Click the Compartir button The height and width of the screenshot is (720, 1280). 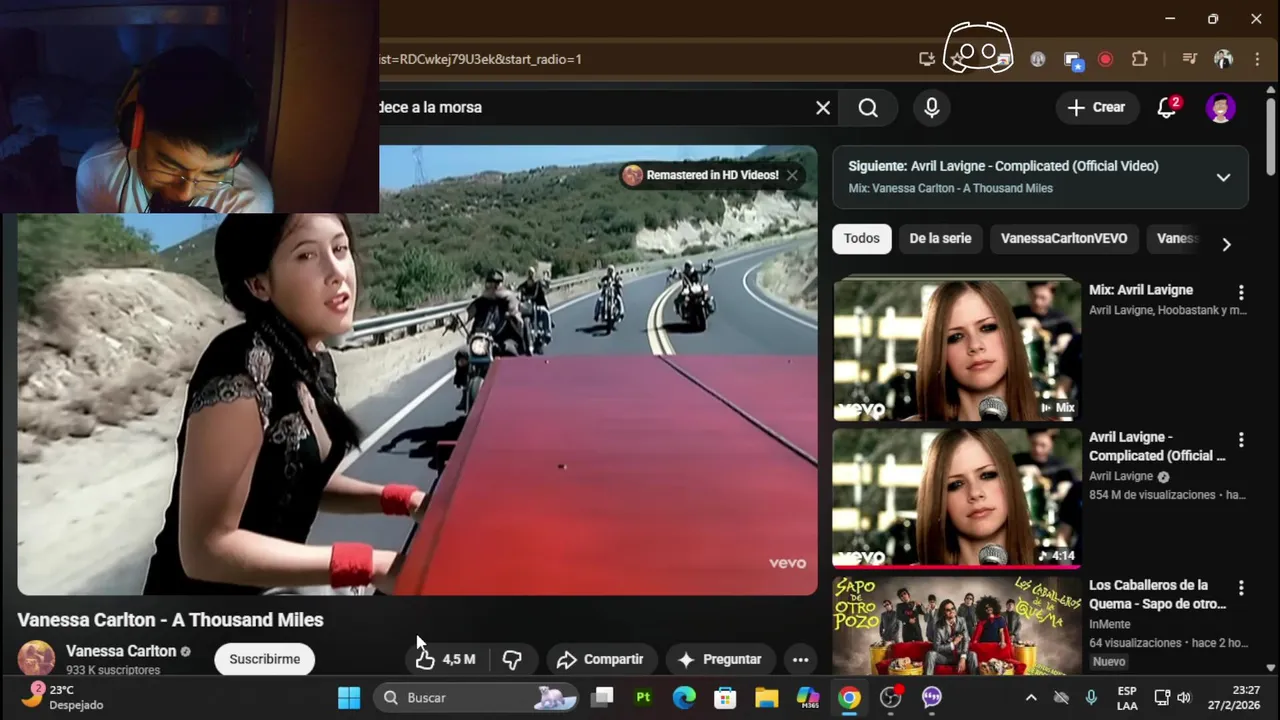(600, 659)
